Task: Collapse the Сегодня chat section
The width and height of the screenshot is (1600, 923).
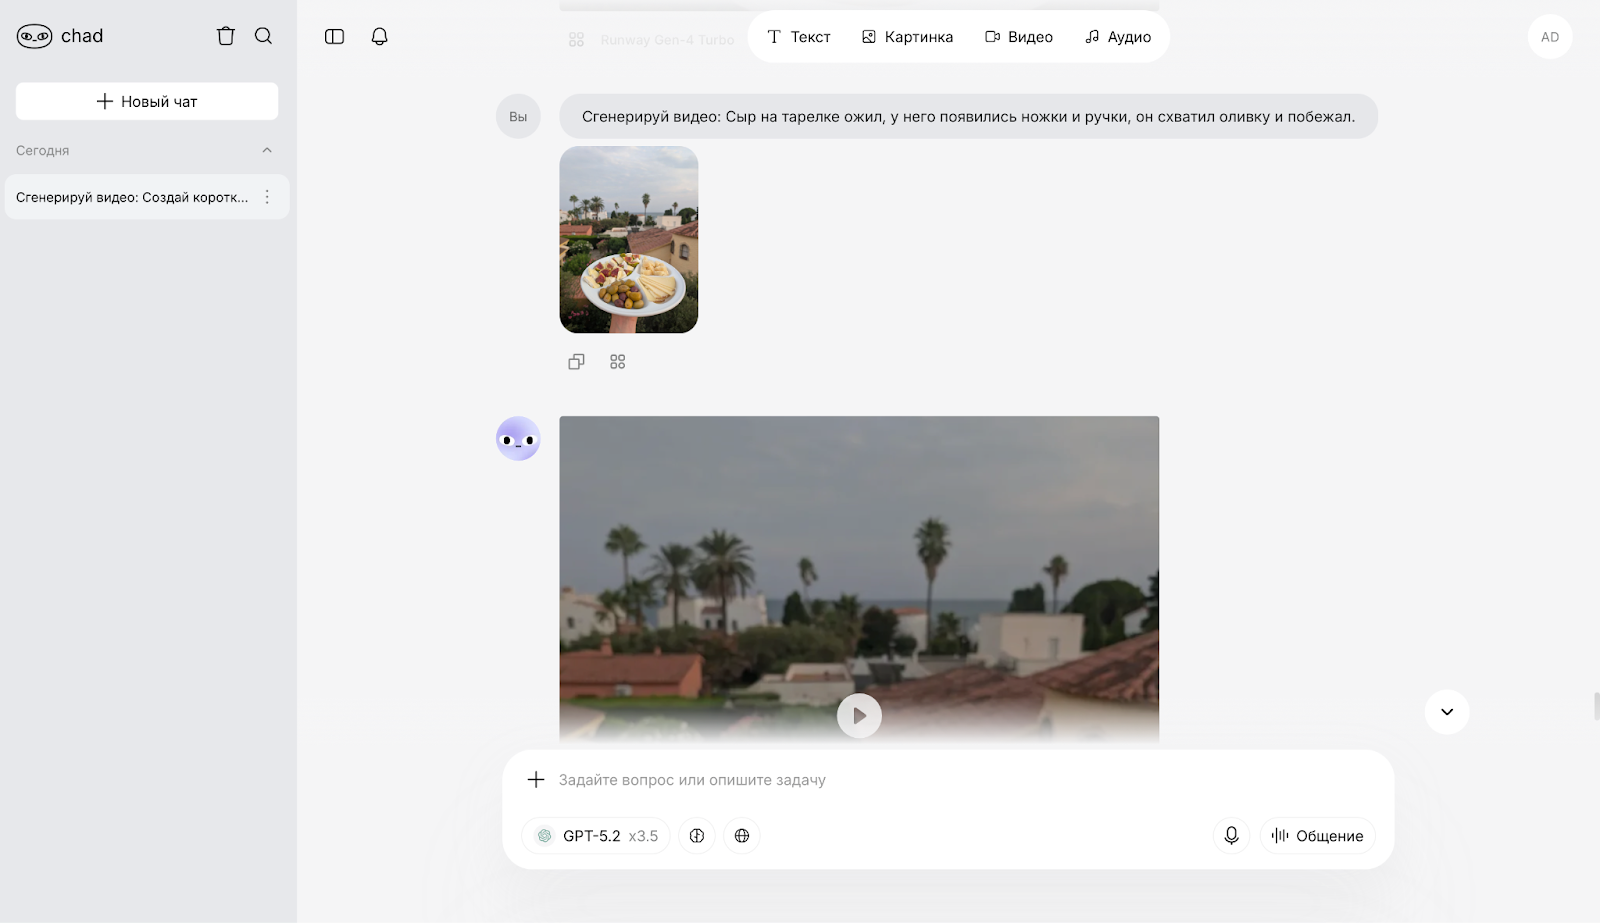Action: pyautogui.click(x=267, y=151)
